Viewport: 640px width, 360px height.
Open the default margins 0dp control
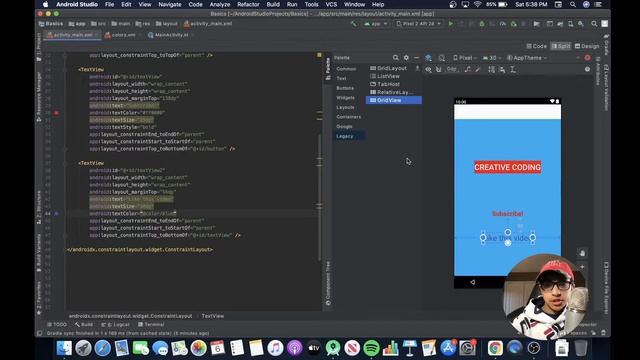(452, 69)
